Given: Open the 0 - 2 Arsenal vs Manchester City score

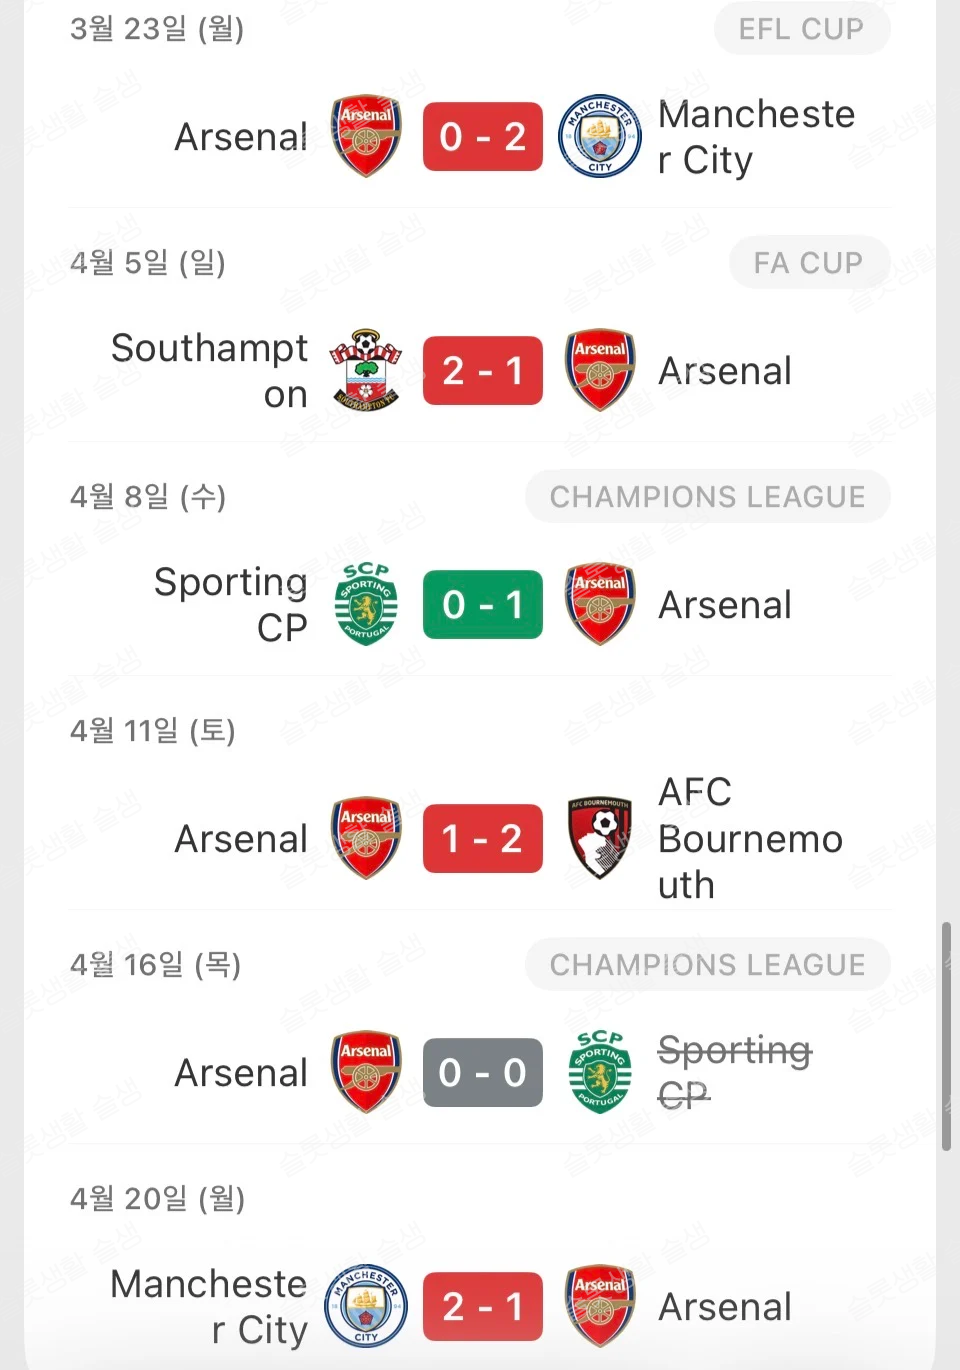Looking at the screenshot, I should coord(482,137).
